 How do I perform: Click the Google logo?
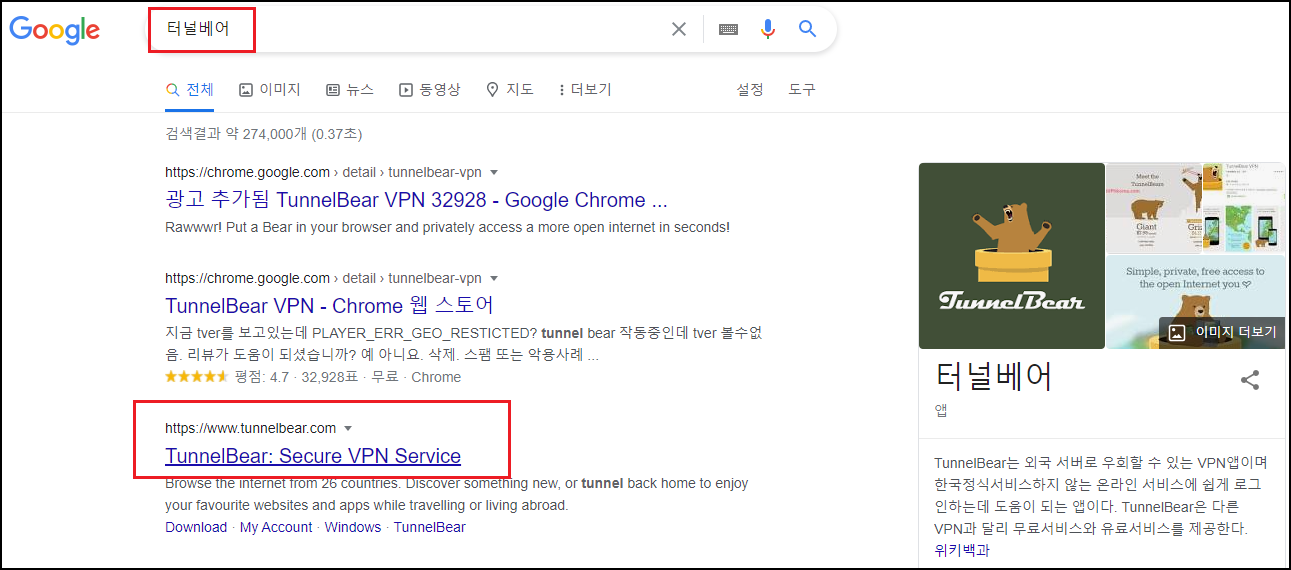[x=54, y=29]
